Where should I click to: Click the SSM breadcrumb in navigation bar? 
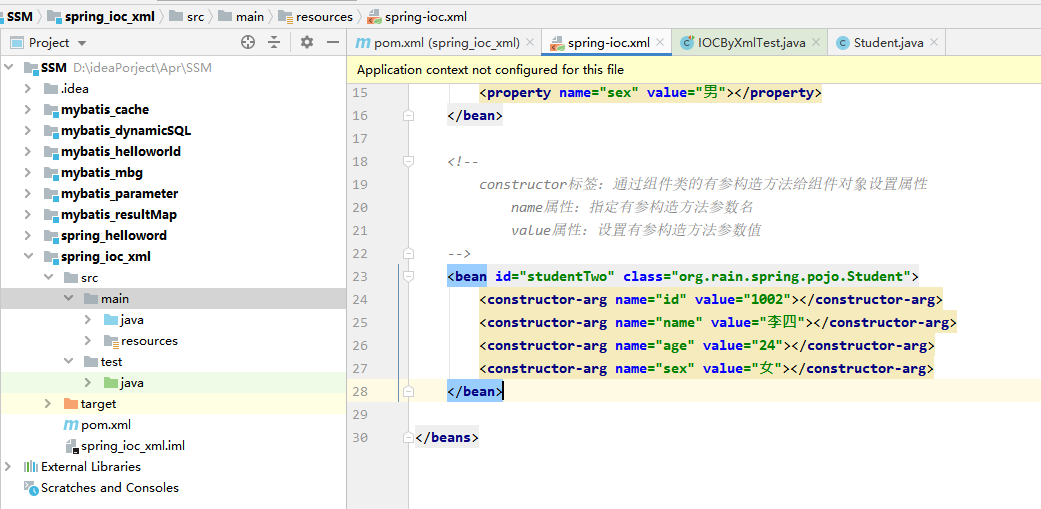point(19,17)
